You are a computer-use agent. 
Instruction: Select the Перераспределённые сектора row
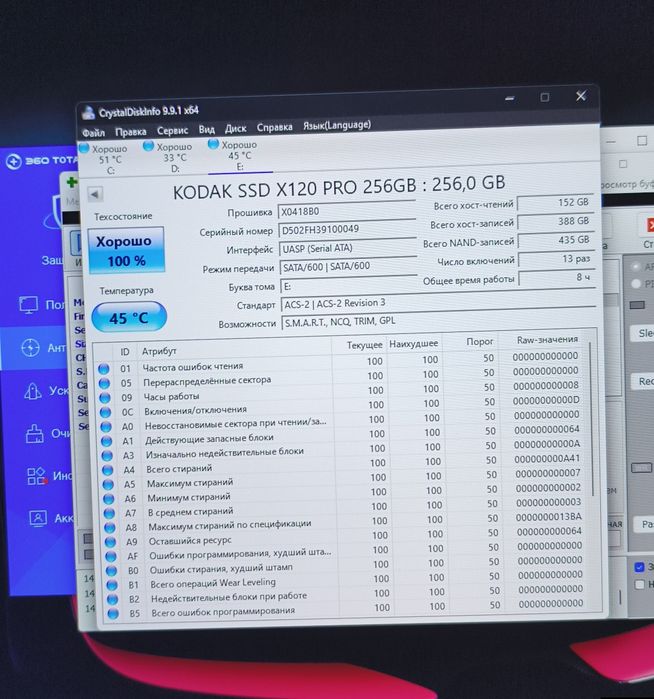pyautogui.click(x=341, y=378)
